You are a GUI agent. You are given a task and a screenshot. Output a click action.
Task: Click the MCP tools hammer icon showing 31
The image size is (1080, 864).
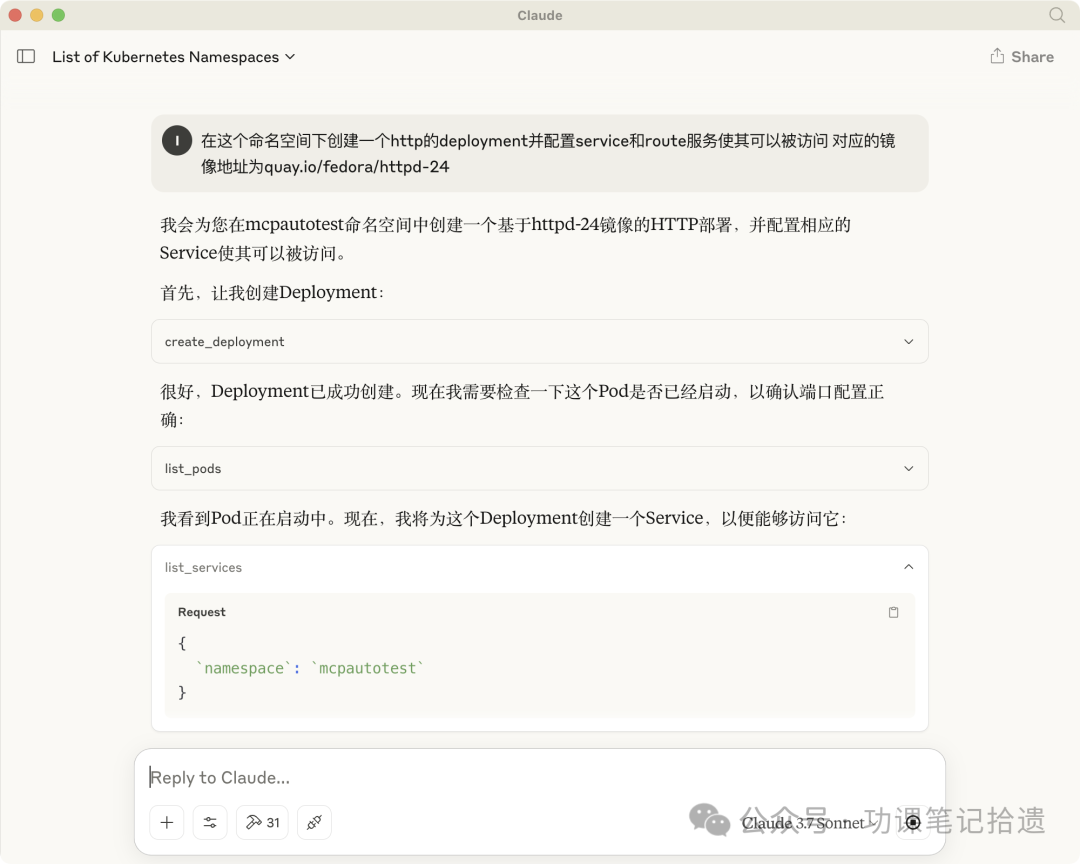(x=261, y=822)
